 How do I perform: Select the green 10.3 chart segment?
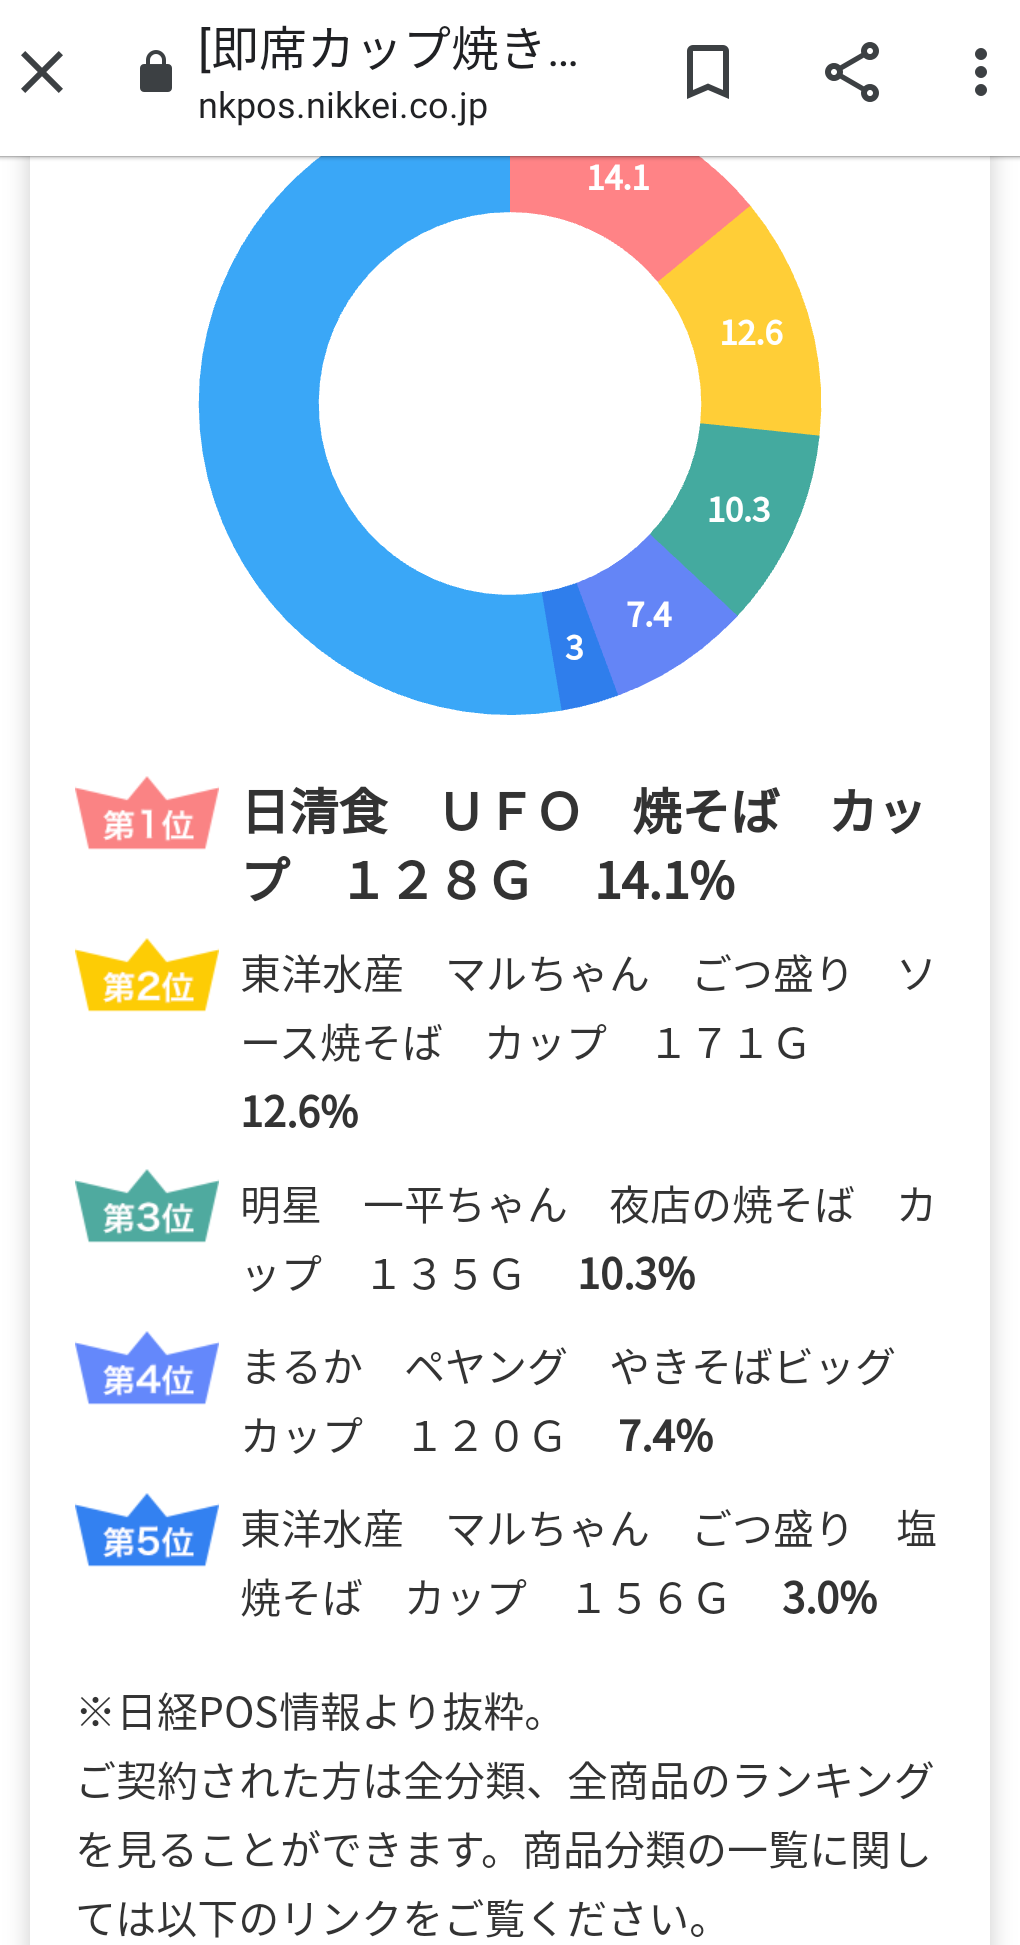740,510
